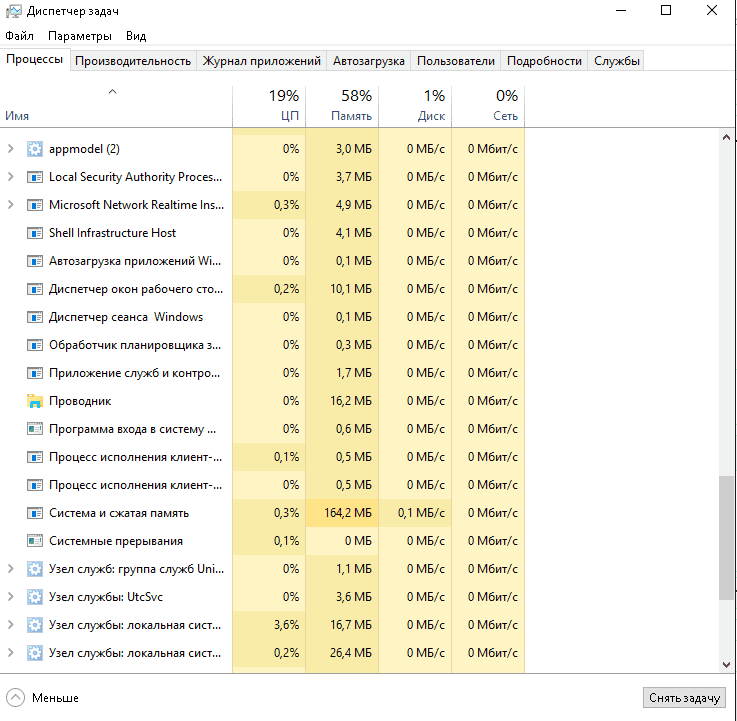Viewport: 737px width, 721px height.
Task: Click the Системные прерывания icon
Action: (35, 541)
